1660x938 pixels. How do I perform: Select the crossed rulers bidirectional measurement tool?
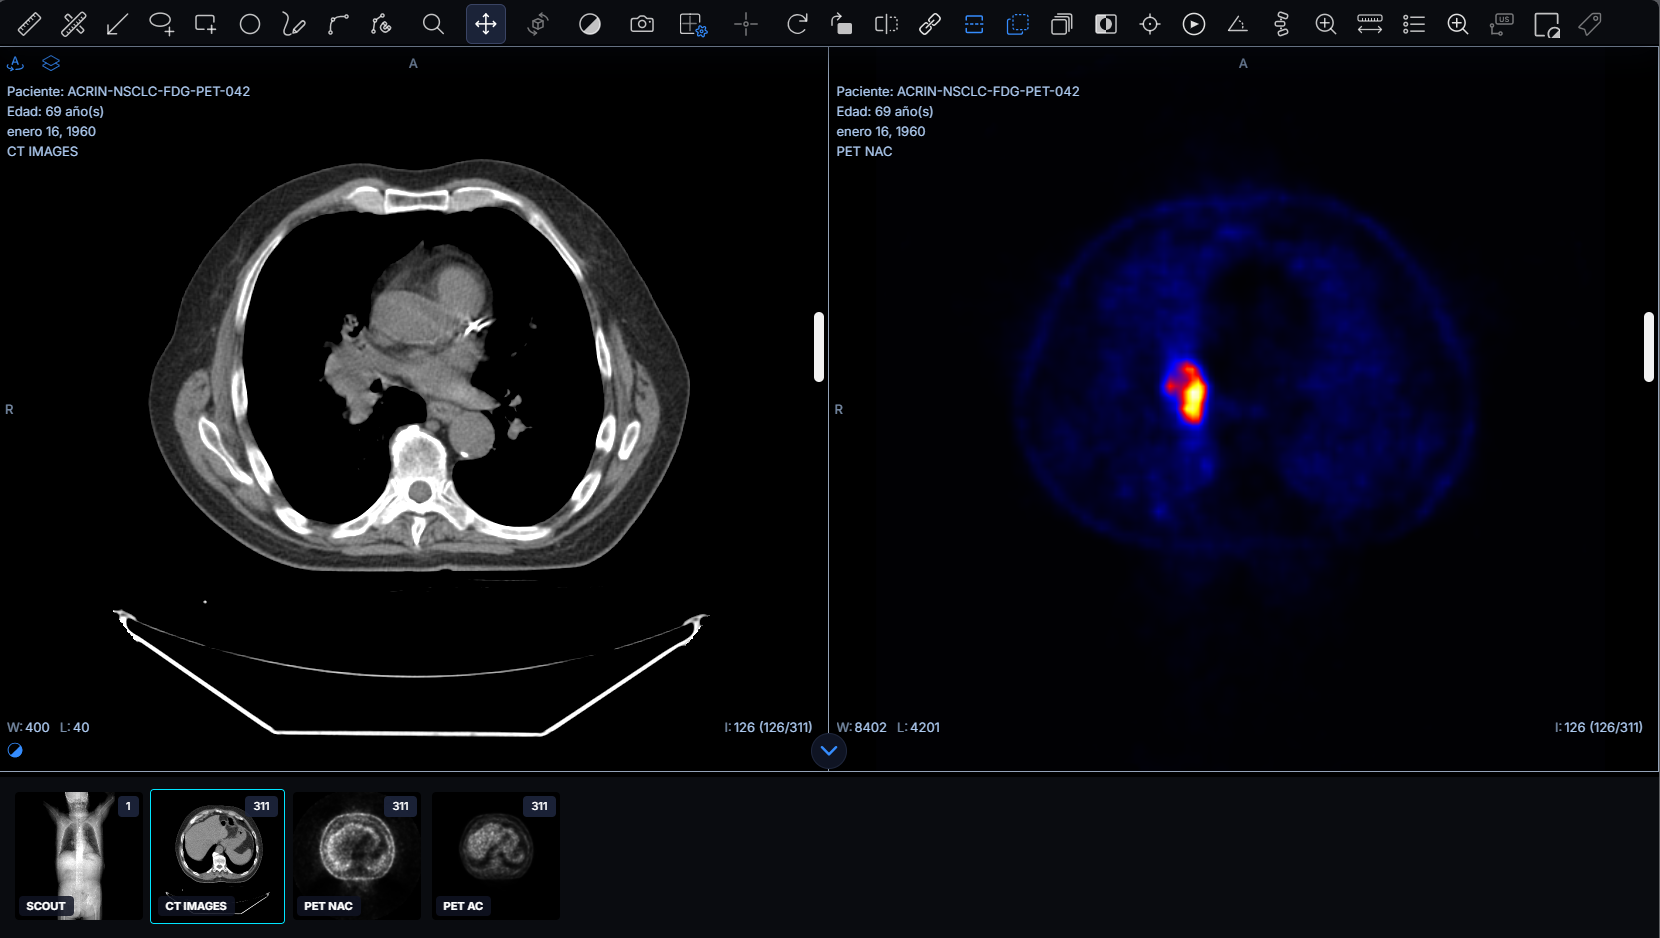[x=73, y=24]
